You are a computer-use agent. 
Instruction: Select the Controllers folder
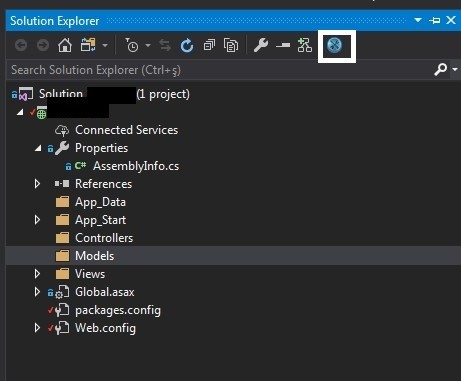click(x=104, y=238)
